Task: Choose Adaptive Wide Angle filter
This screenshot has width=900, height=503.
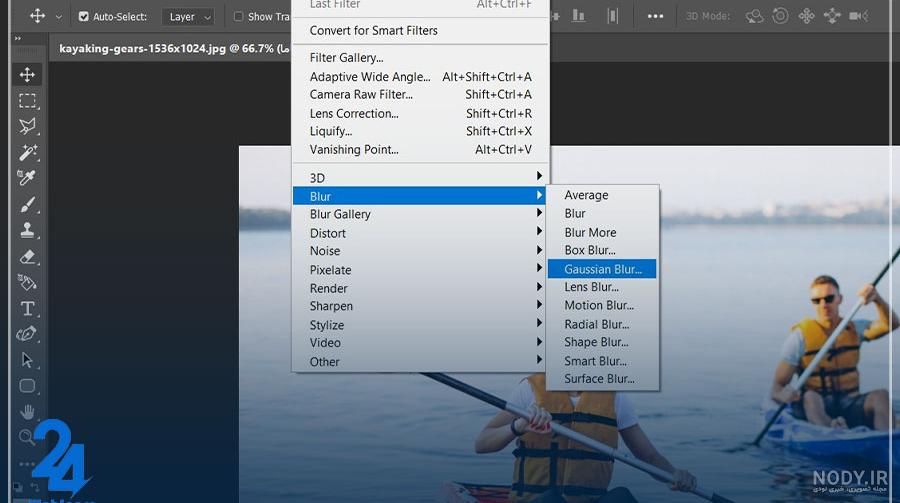Action: [421, 76]
